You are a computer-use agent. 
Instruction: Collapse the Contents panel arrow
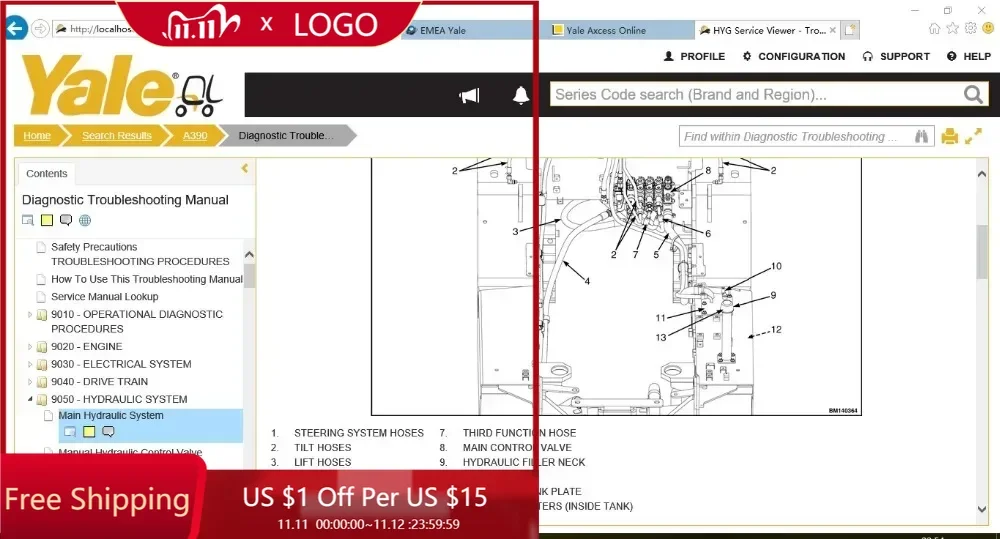244,168
